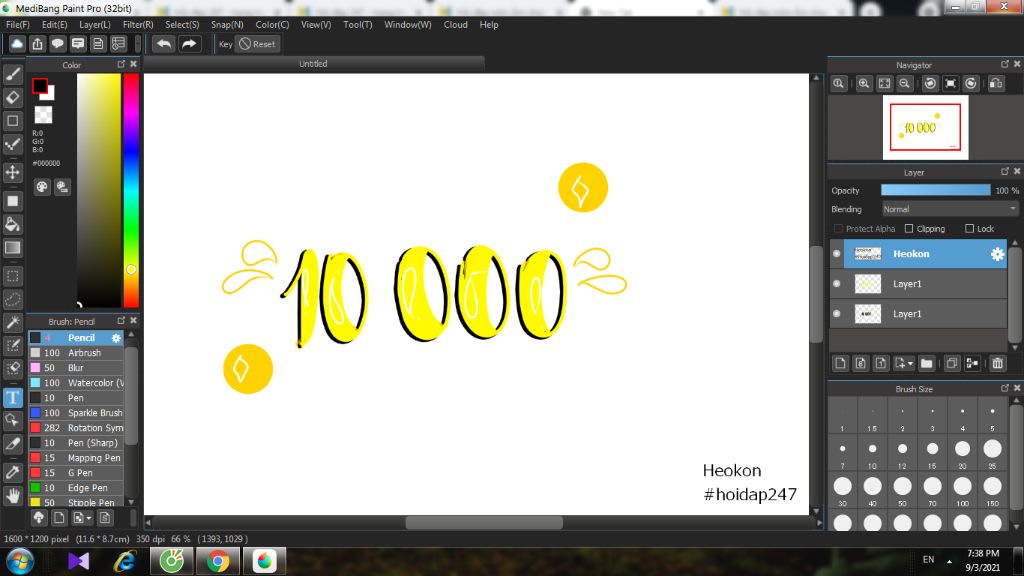This screenshot has height=576, width=1024.
Task: Open the add-layer dropdown arrow in Layer panel
Action: 910,364
